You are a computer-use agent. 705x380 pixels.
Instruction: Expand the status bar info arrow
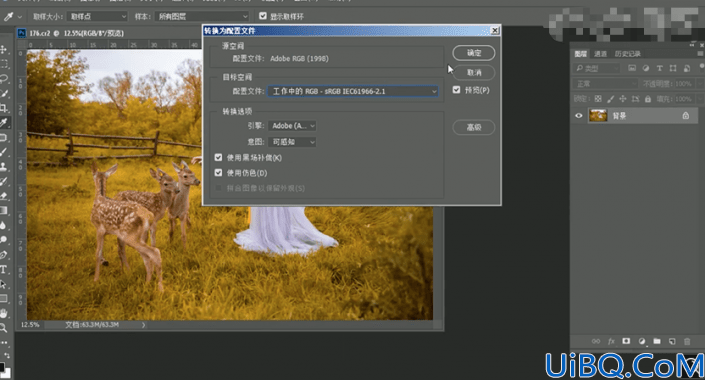143,325
